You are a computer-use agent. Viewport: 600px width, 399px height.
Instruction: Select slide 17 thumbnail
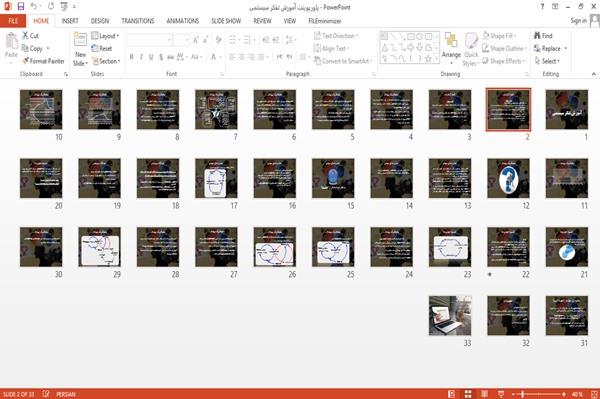click(216, 178)
